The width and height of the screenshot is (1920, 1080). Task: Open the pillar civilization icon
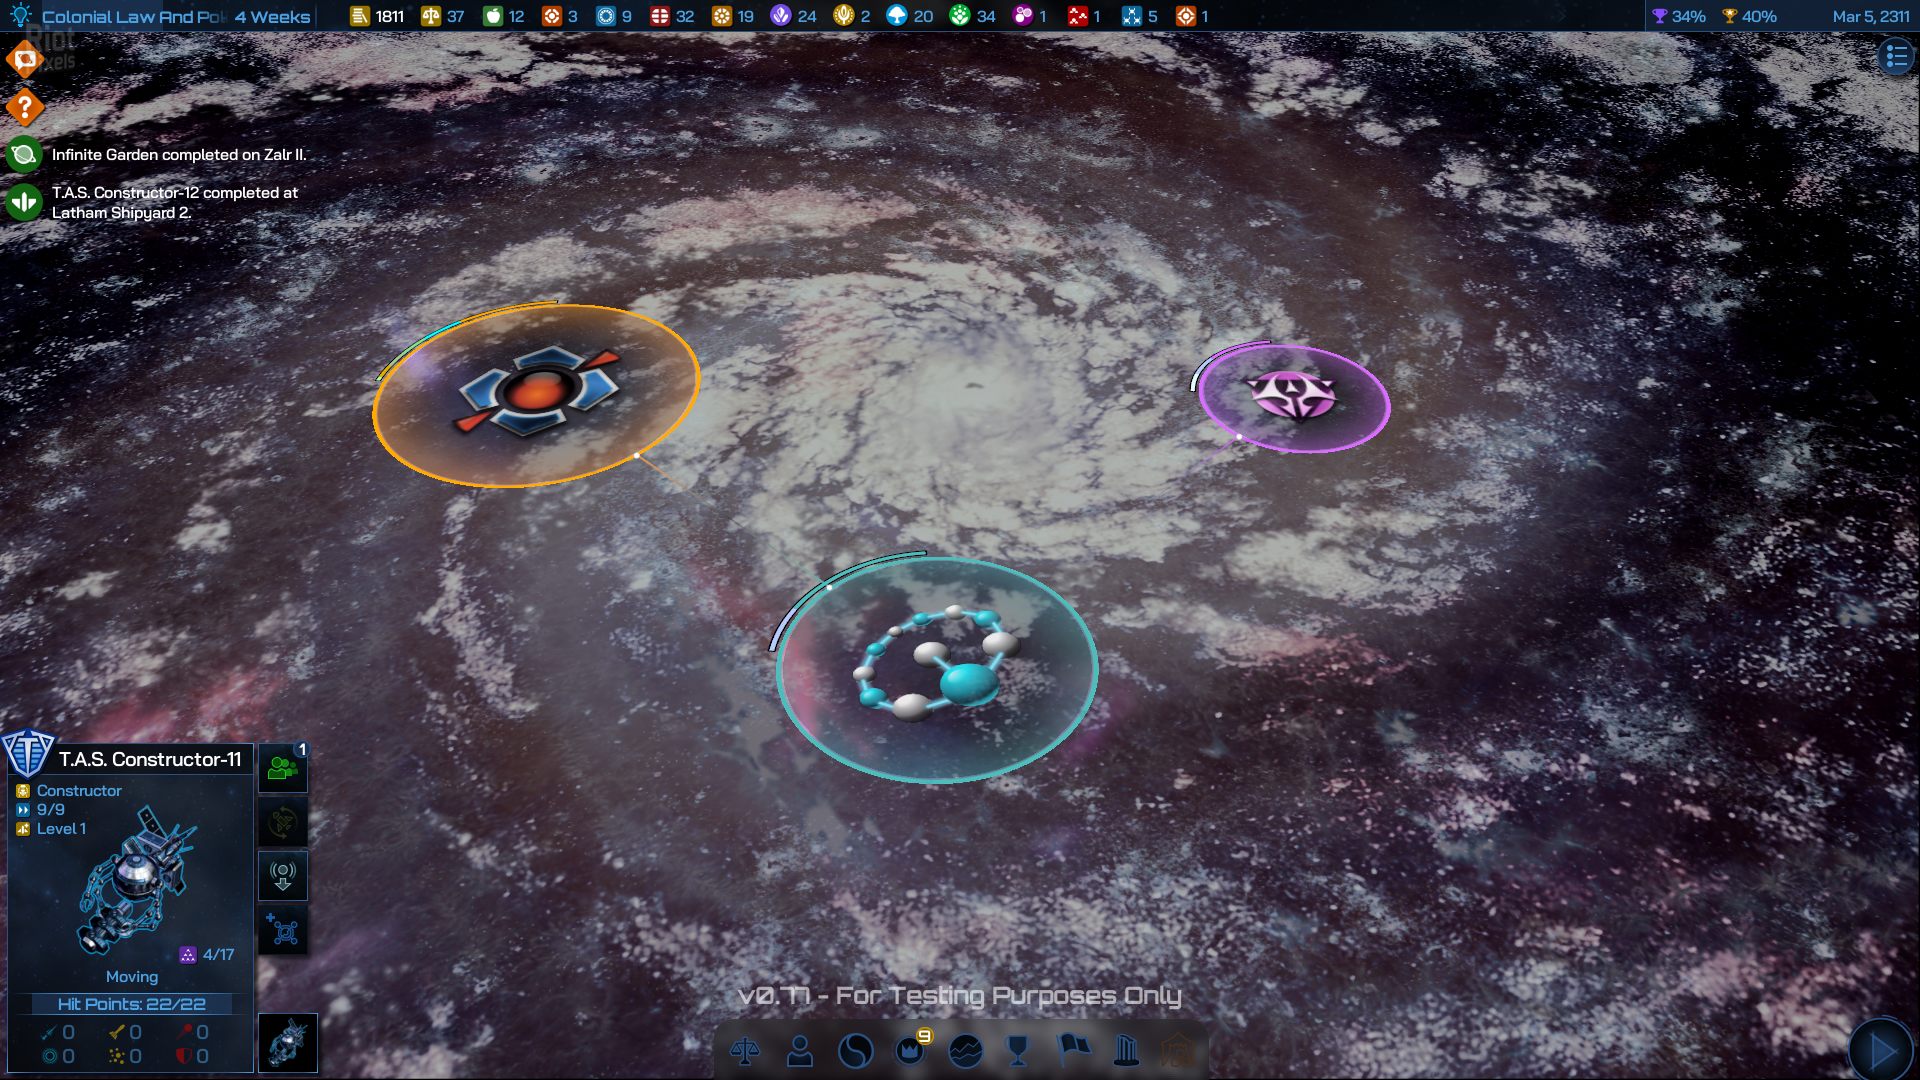tap(1127, 1050)
